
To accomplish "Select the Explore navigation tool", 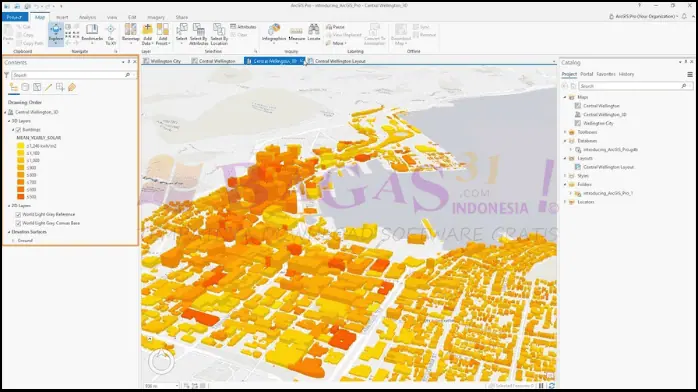I will [56, 34].
